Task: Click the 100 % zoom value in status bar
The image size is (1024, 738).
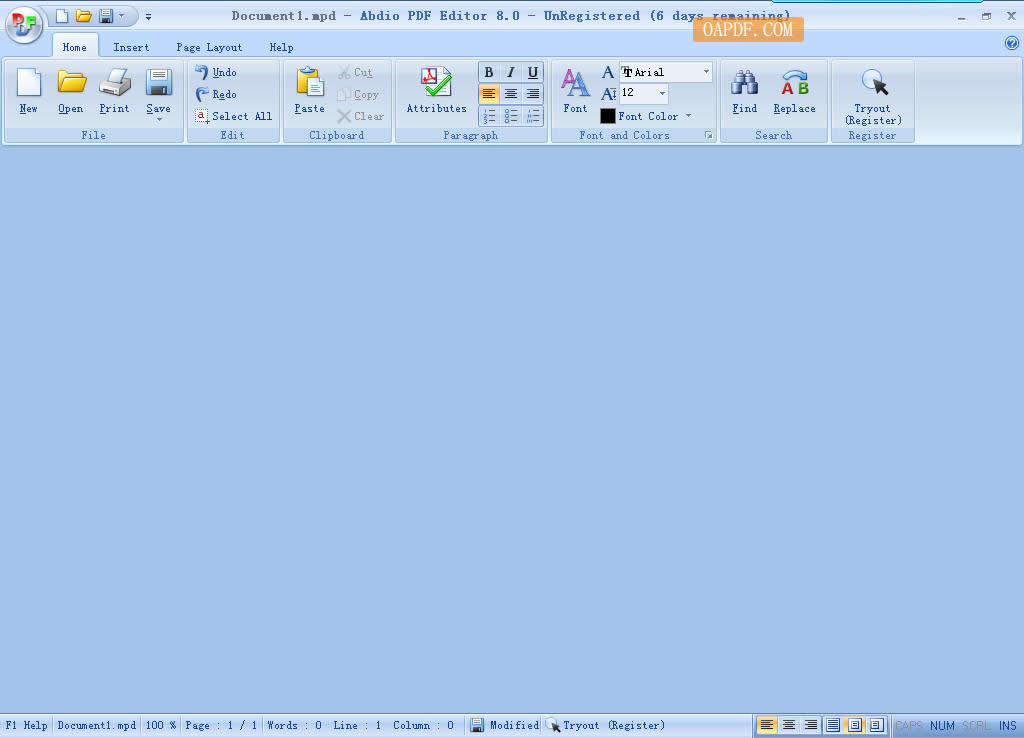Action: point(161,726)
